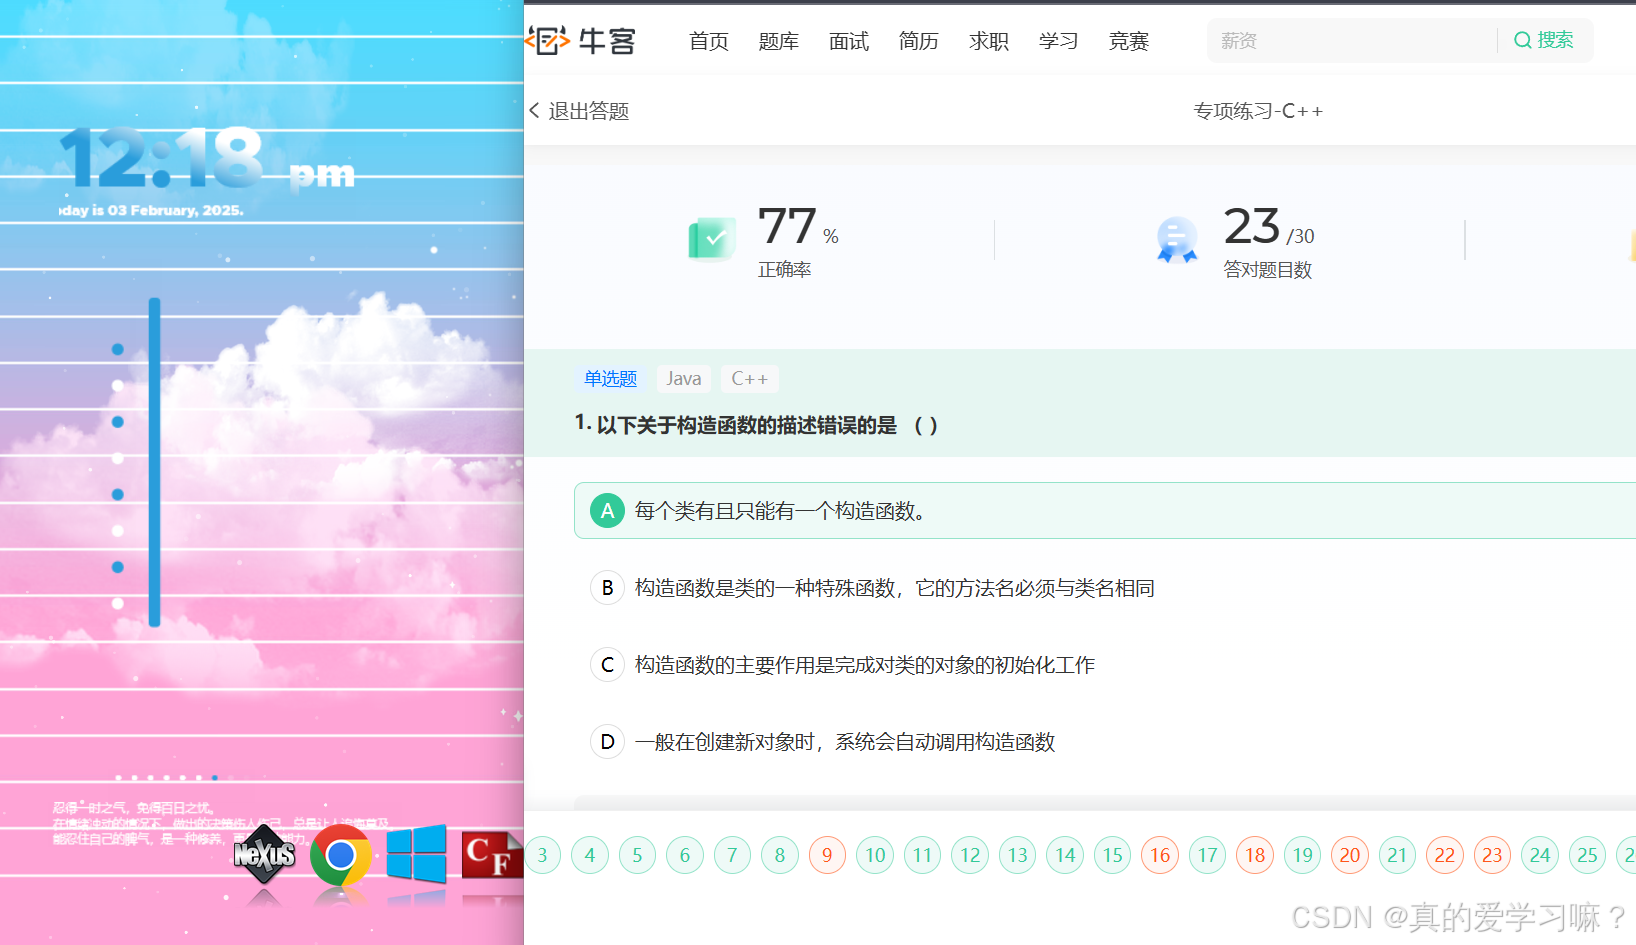Switch to the Java tag
The image size is (1636, 945).
683,378
